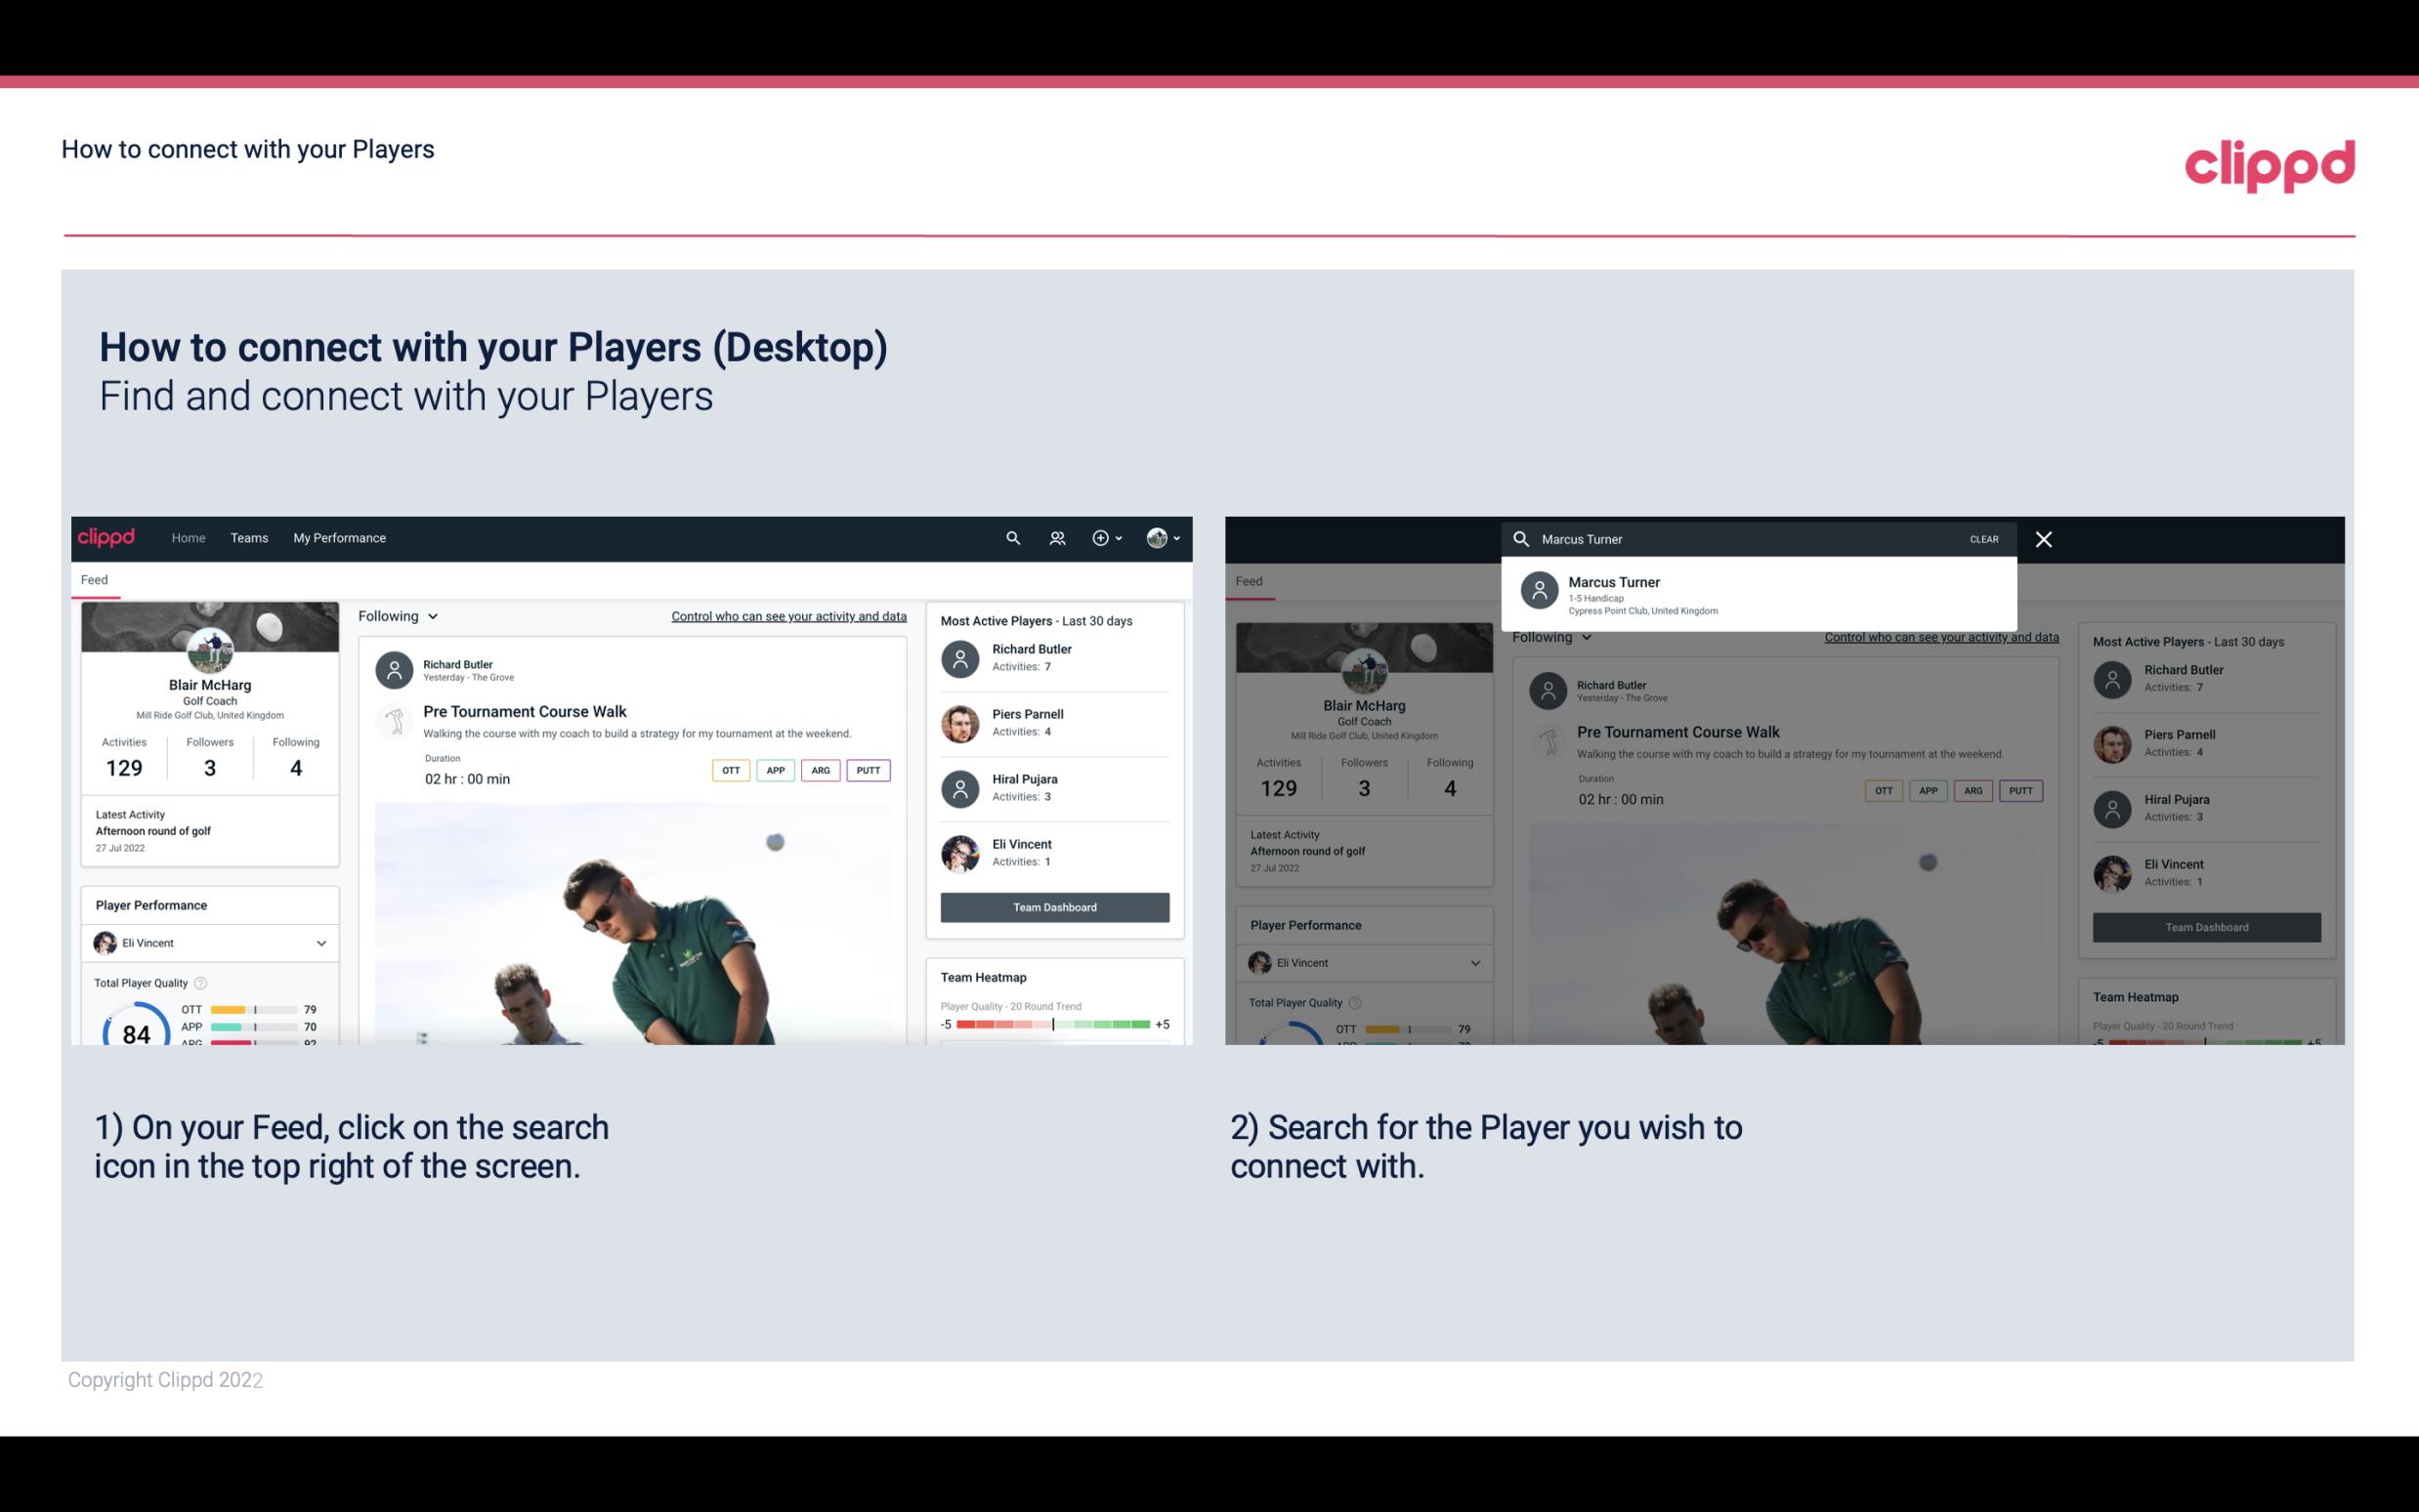
Task: Click the close X icon in search bar
Action: coord(2045,538)
